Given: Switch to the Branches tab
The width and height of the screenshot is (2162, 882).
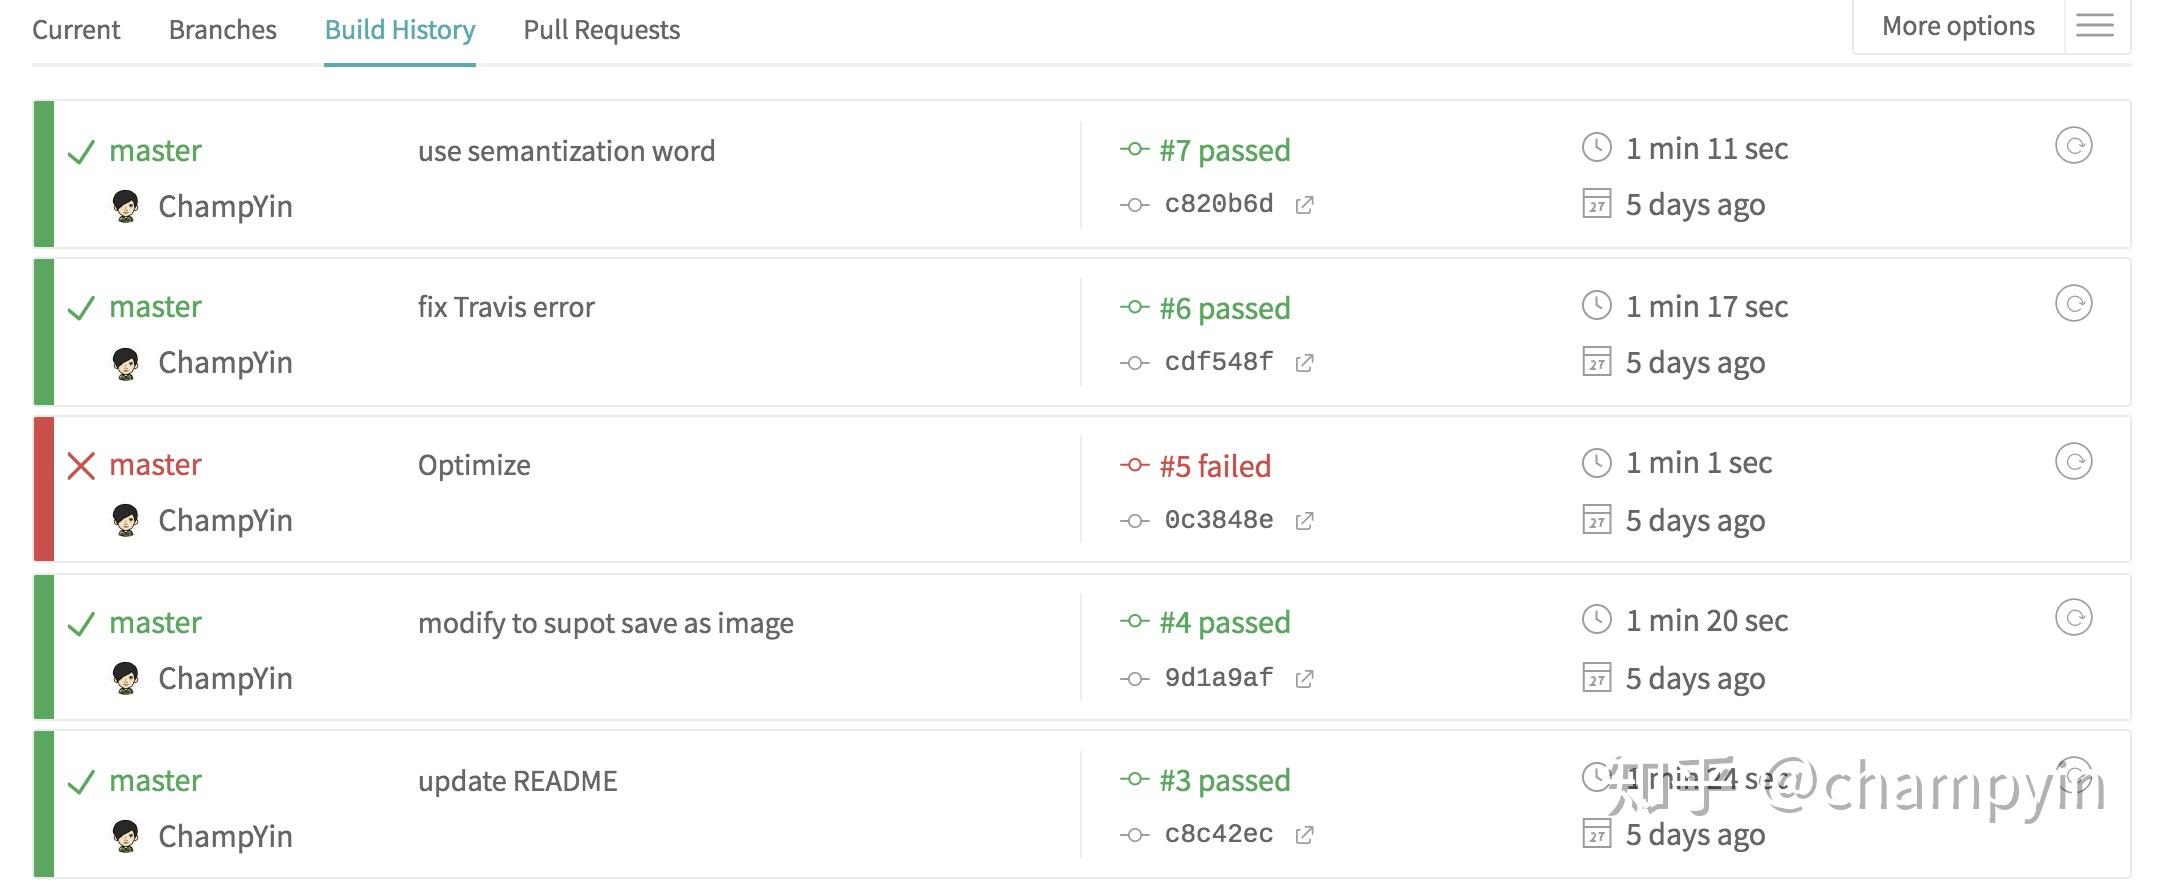Looking at the screenshot, I should [x=222, y=30].
